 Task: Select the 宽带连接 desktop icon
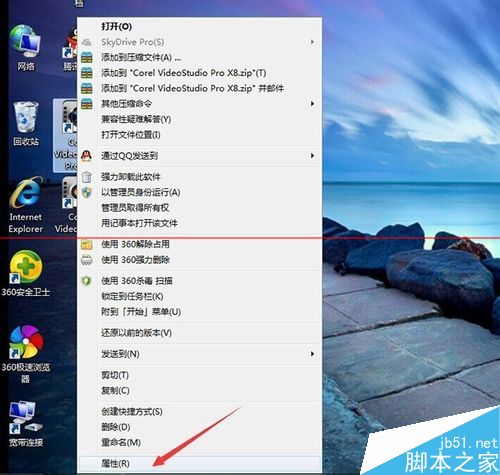coord(26,423)
